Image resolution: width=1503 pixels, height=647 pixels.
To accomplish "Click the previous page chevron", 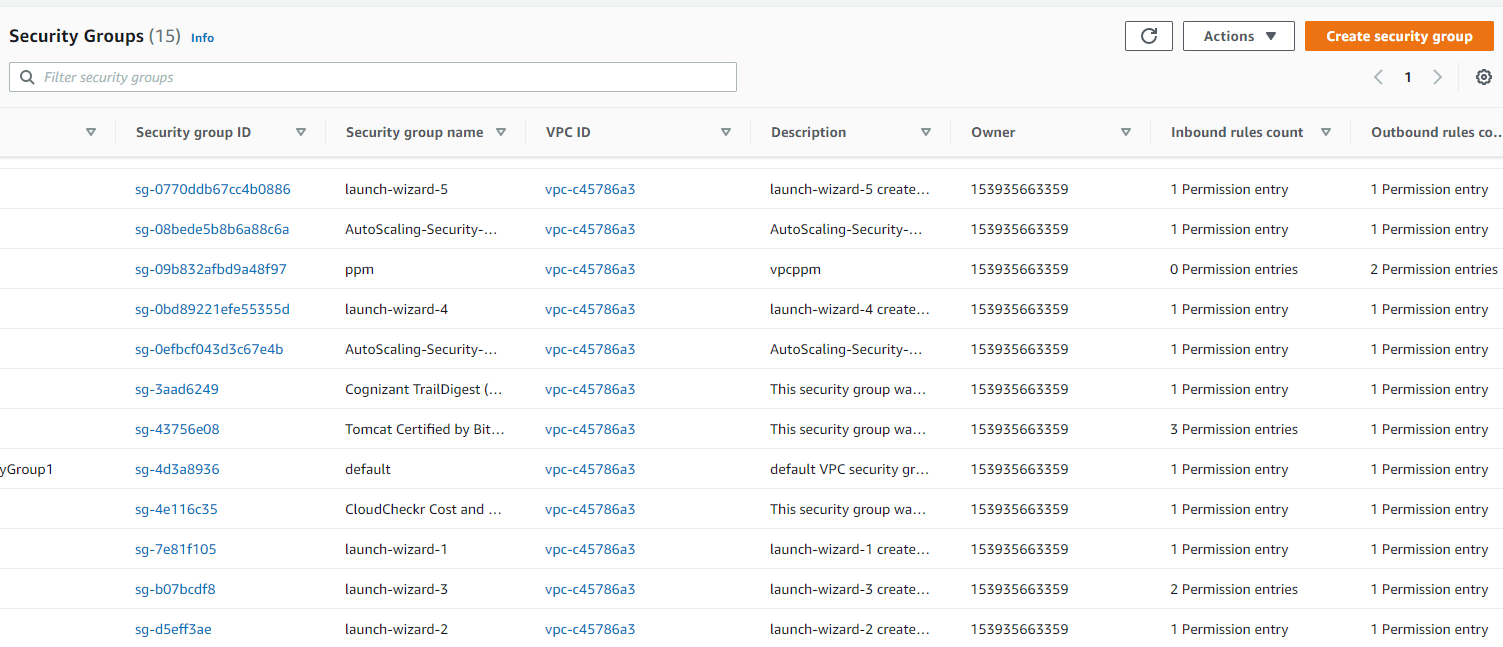I will coord(1378,76).
